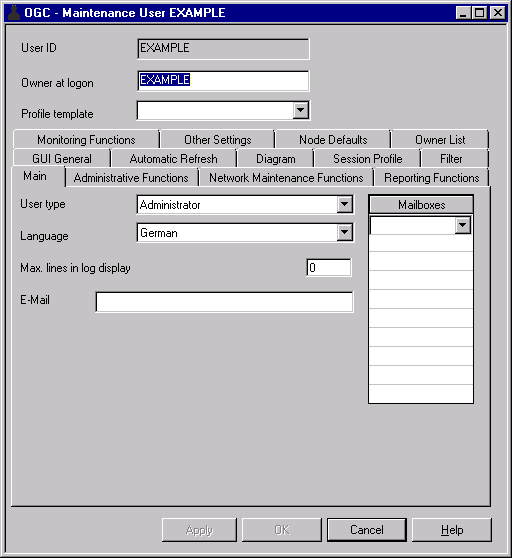This screenshot has width=512, height=558.
Task: Open the Profile template dropdown arrow
Action: pyautogui.click(x=301, y=110)
